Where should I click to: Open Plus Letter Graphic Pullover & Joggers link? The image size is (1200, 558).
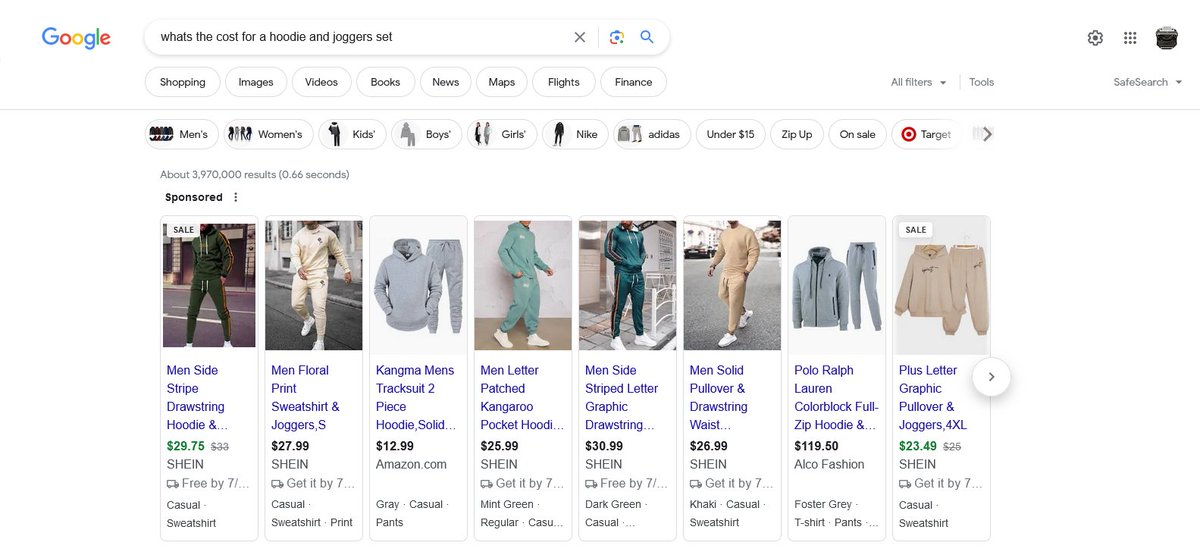[933, 397]
